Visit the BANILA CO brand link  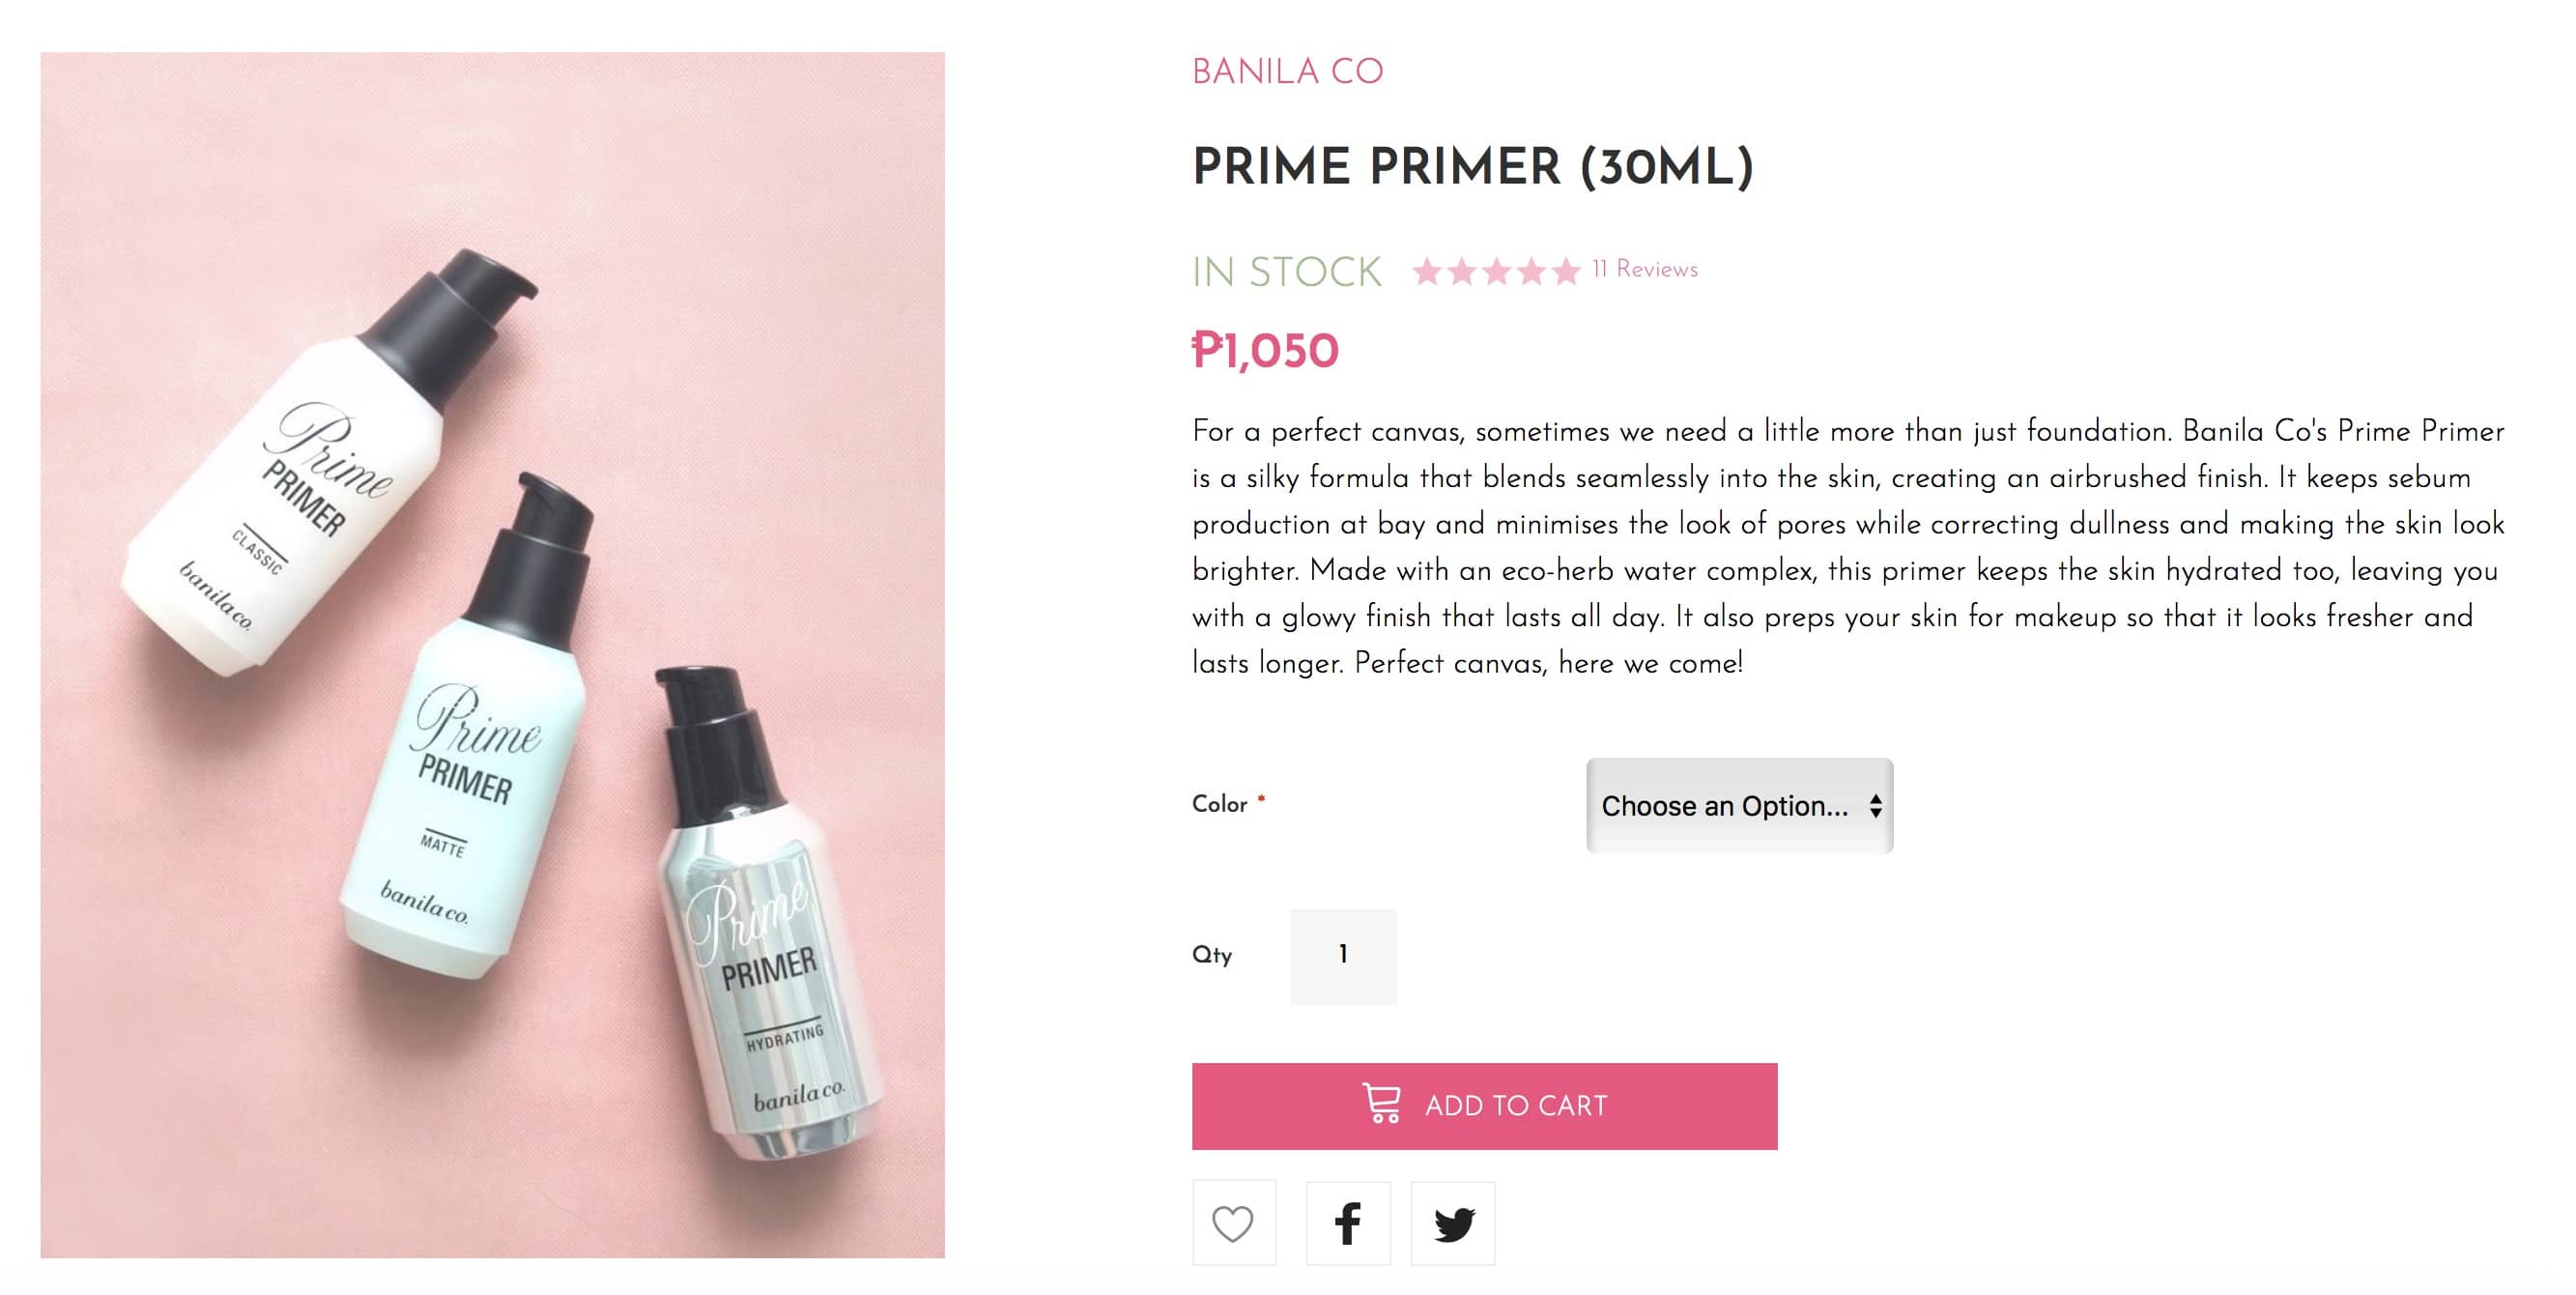[1287, 72]
